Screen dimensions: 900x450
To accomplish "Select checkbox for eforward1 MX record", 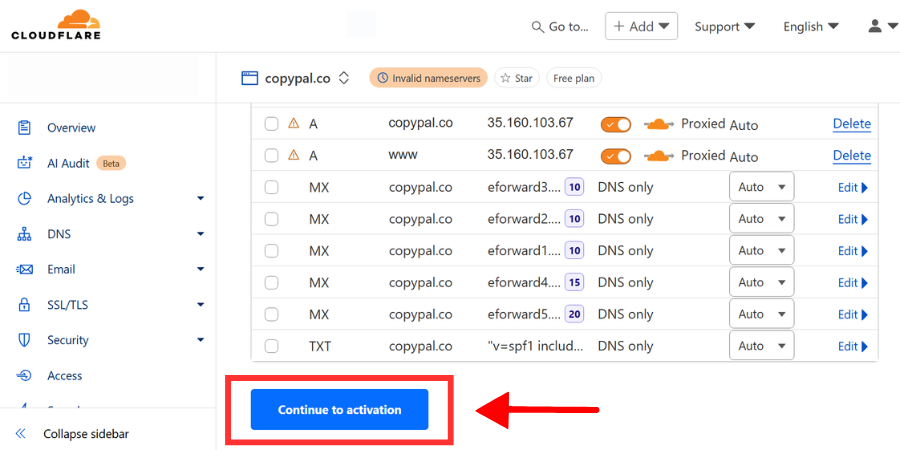I will (271, 251).
